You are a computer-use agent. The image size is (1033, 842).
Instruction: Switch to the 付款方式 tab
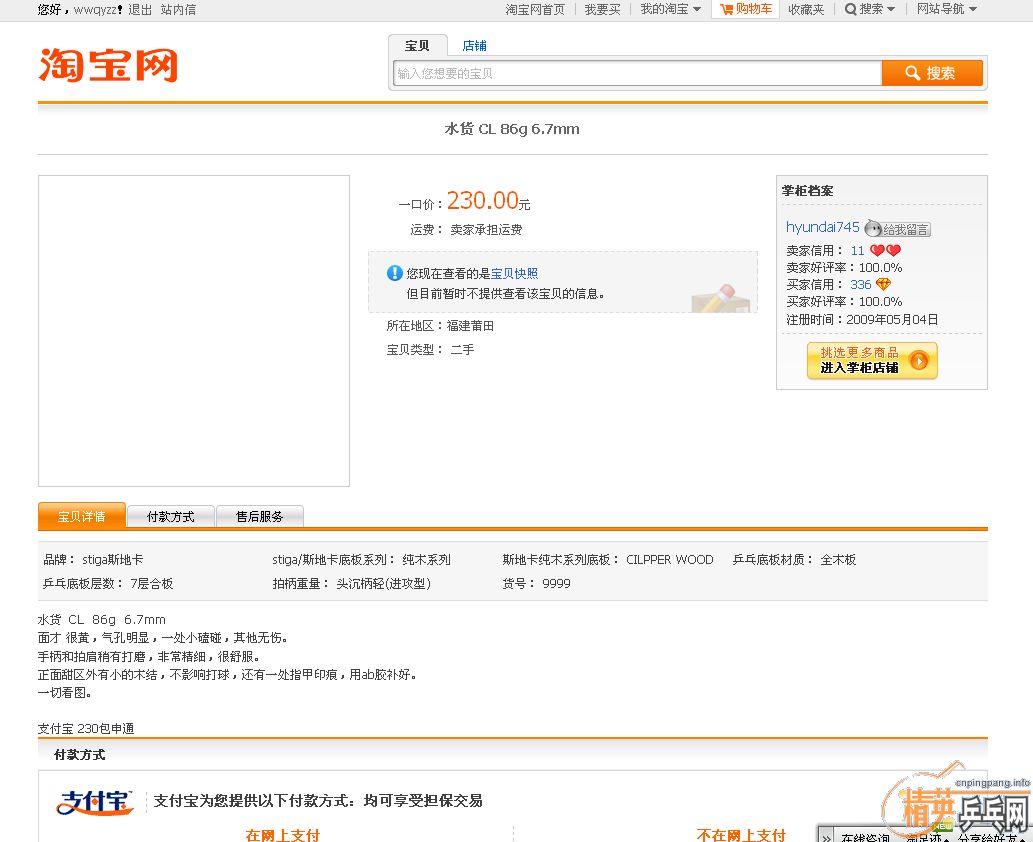[x=171, y=517]
